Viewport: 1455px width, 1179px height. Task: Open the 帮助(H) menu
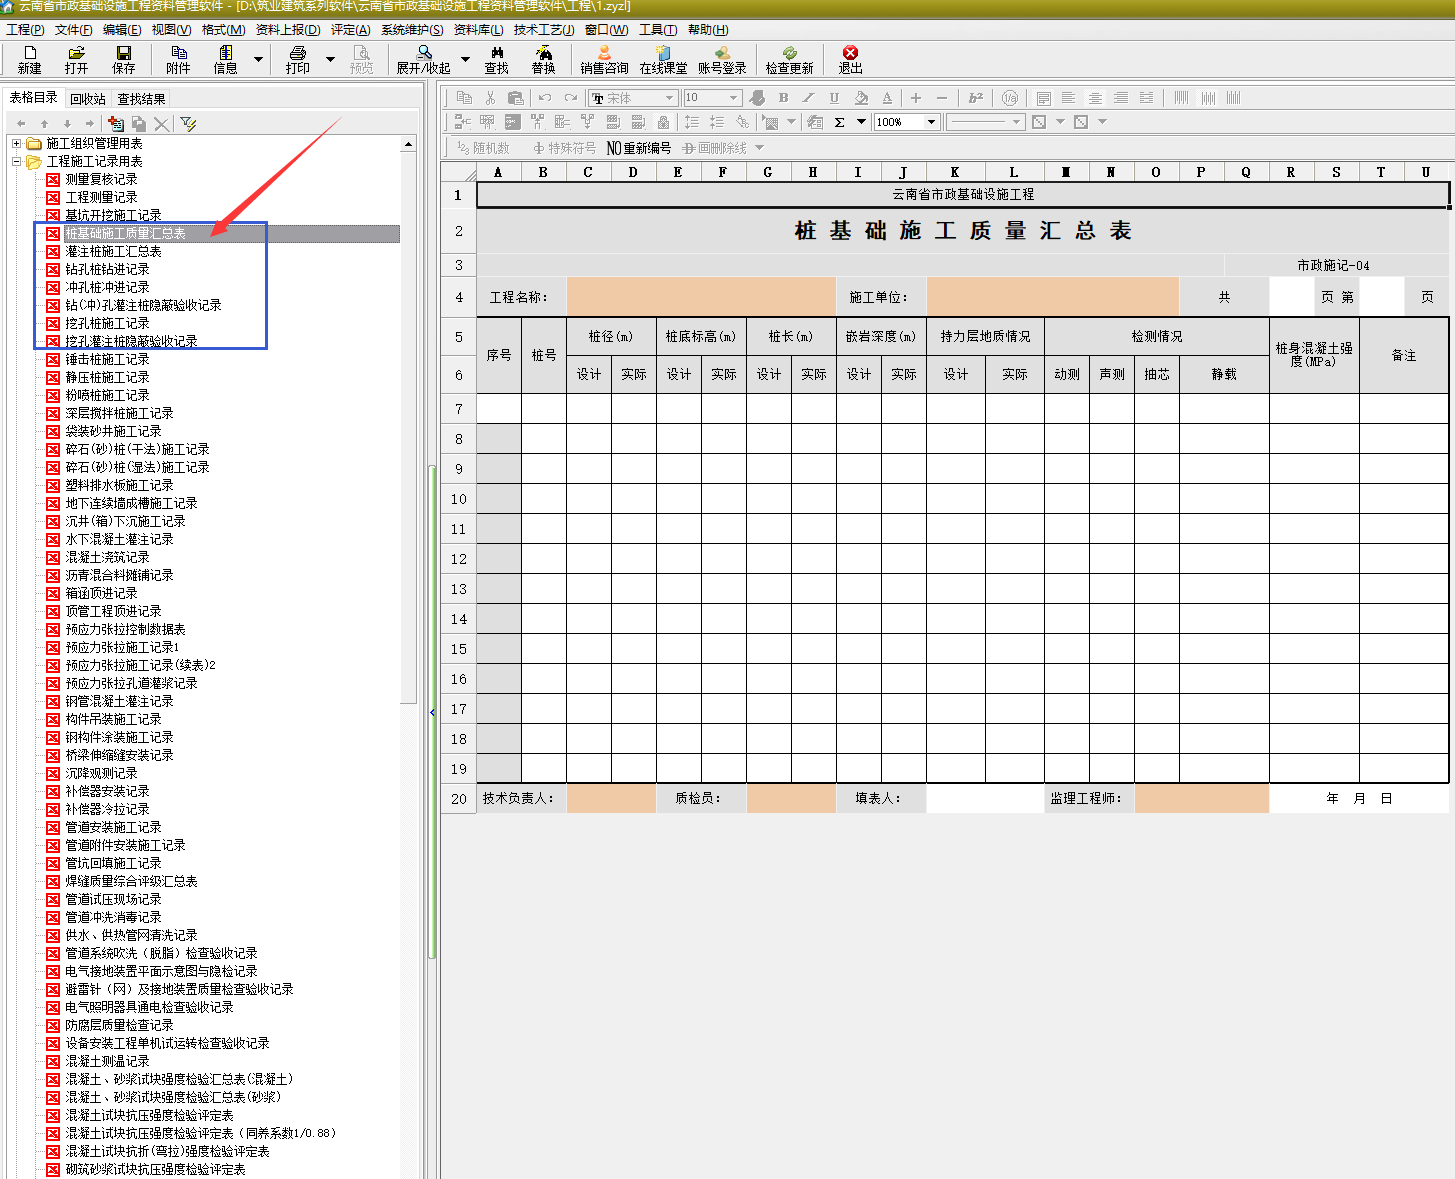coord(708,30)
